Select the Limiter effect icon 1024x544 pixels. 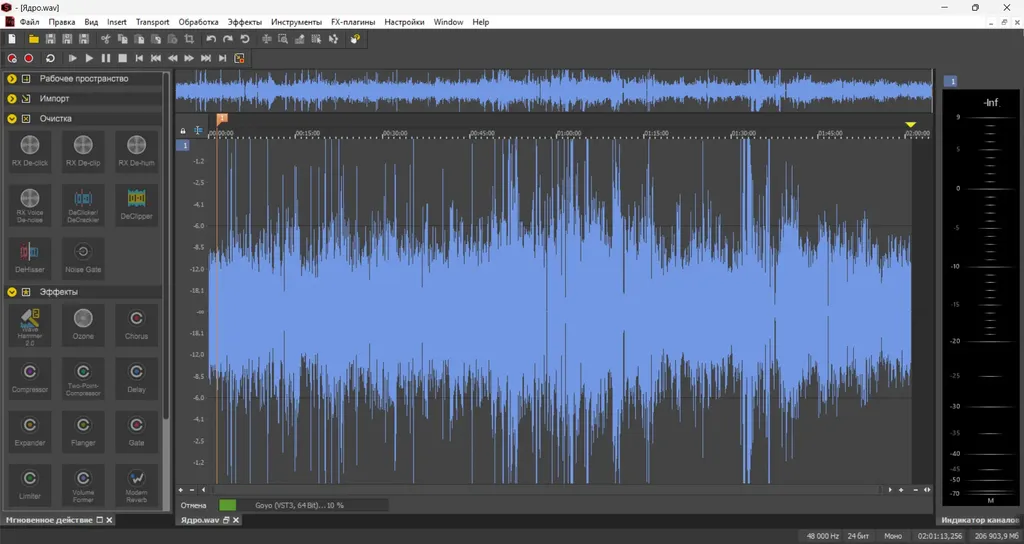click(30, 485)
